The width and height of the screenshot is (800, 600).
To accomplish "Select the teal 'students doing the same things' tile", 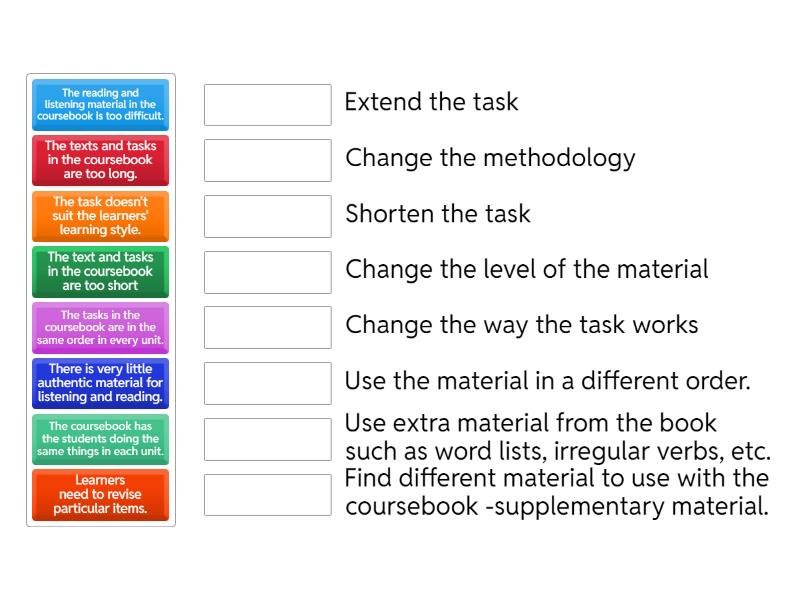I will point(101,439).
